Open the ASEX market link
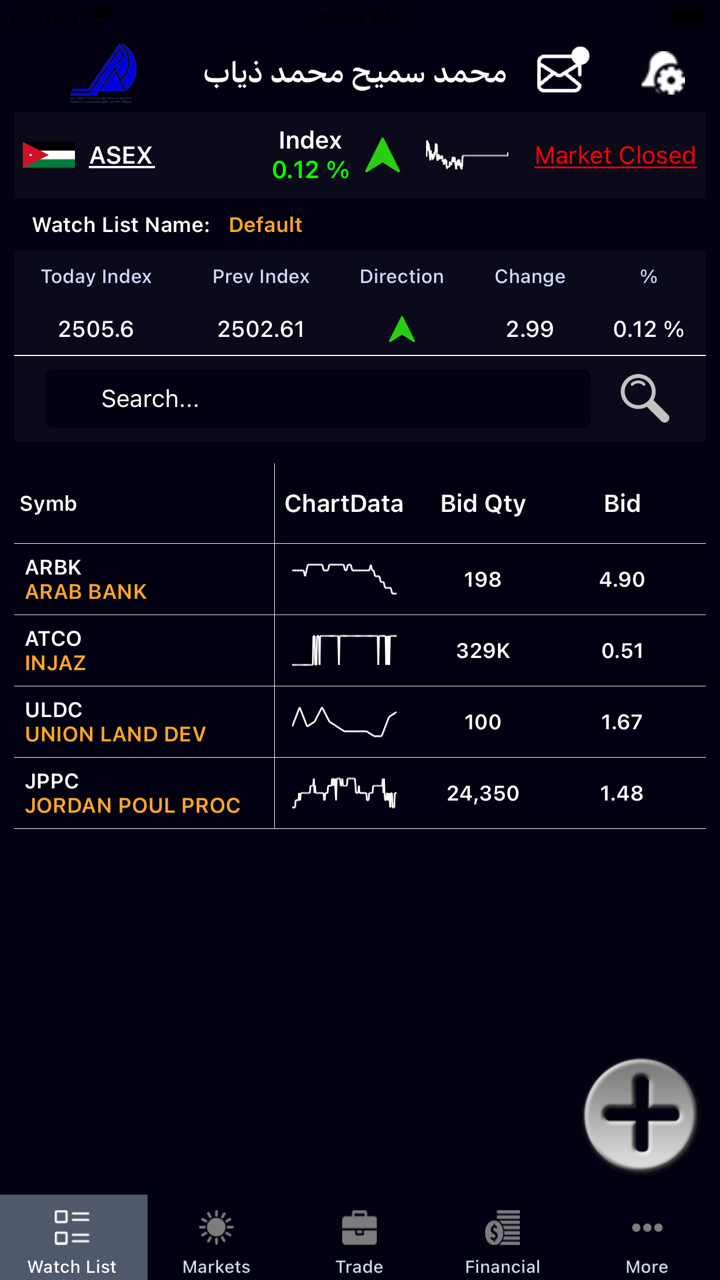The image size is (720, 1280). pos(121,156)
